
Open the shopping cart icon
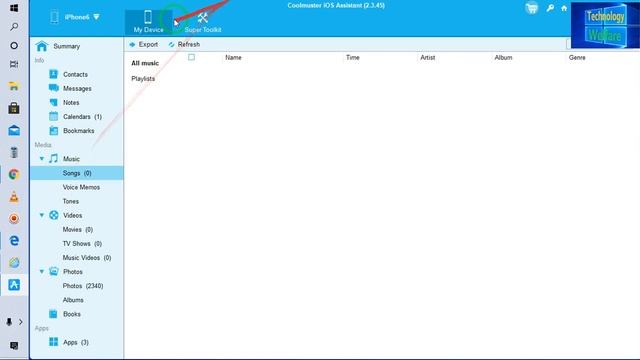531,8
